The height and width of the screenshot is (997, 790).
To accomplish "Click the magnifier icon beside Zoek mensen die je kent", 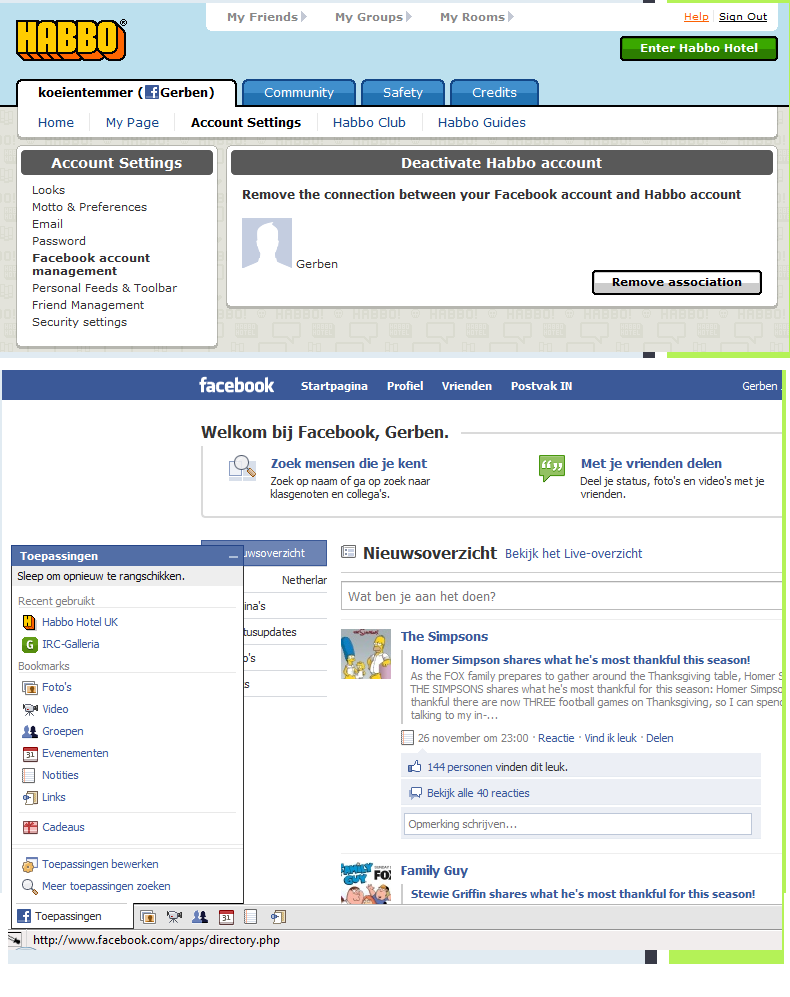I will pyautogui.click(x=242, y=467).
